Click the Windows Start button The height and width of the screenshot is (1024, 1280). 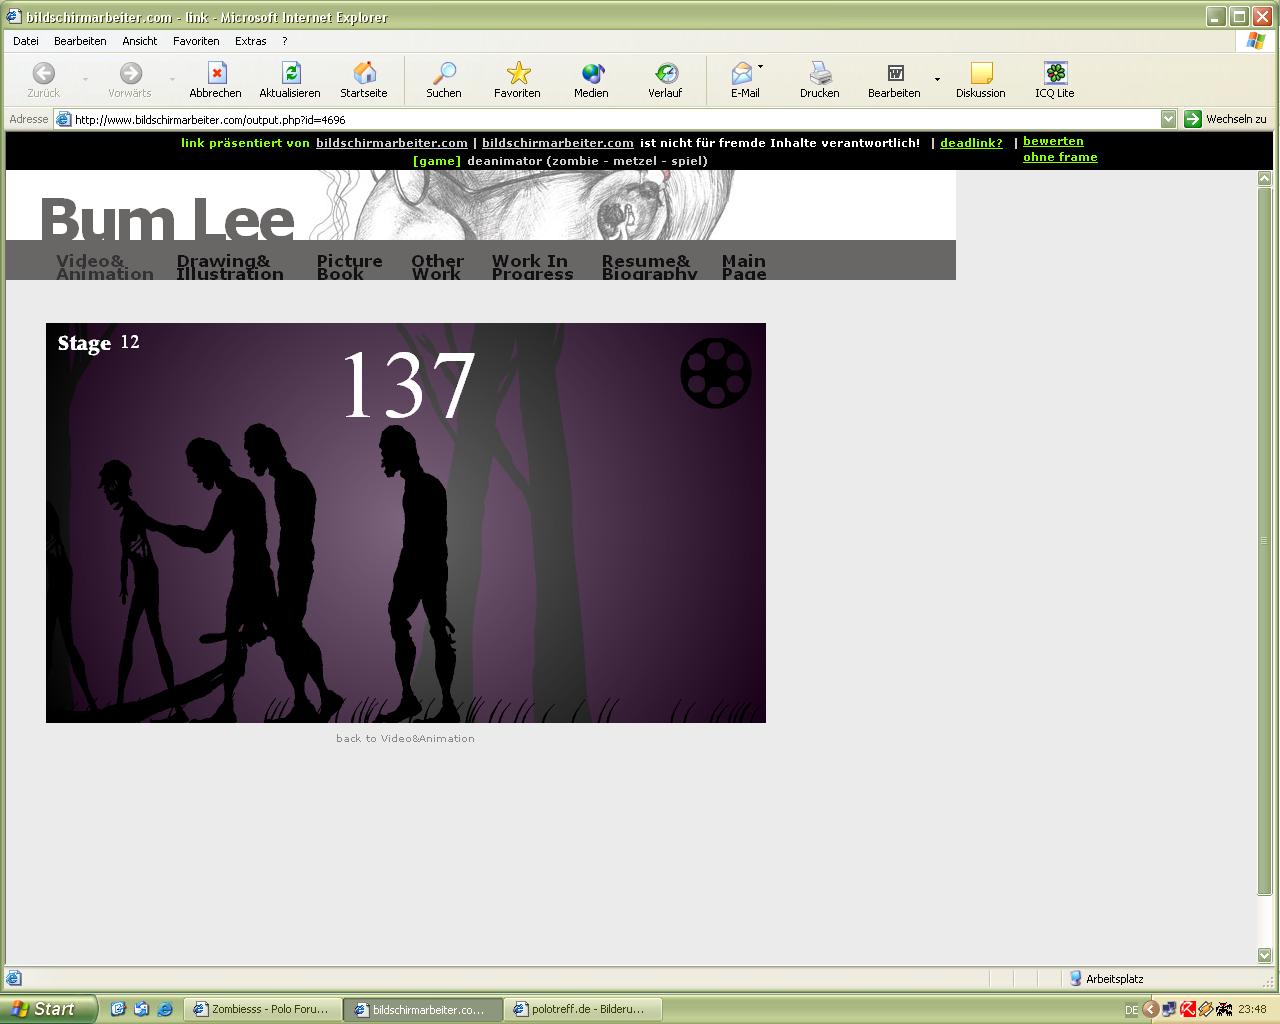pos(49,1009)
